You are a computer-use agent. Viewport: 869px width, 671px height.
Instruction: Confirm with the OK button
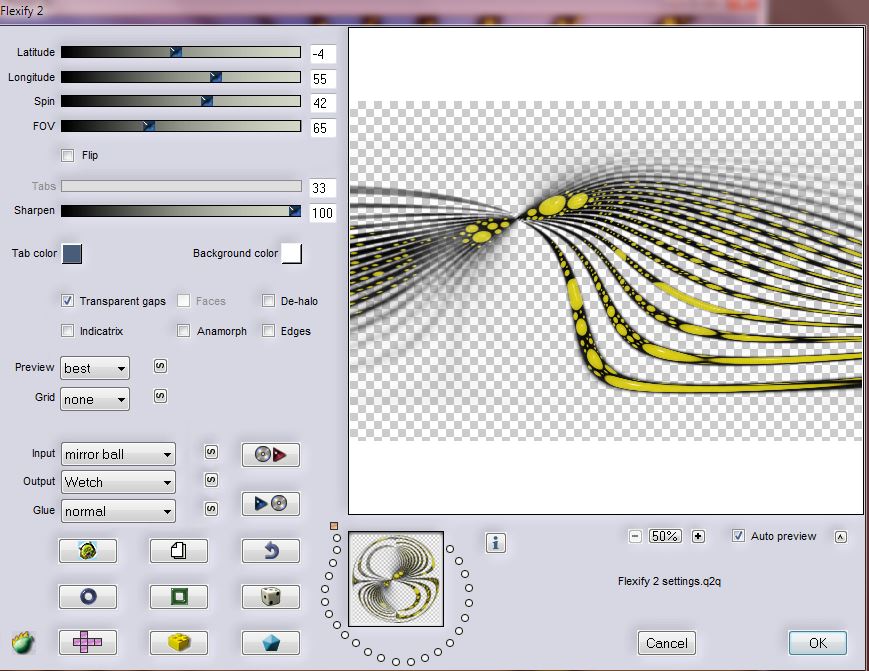818,643
